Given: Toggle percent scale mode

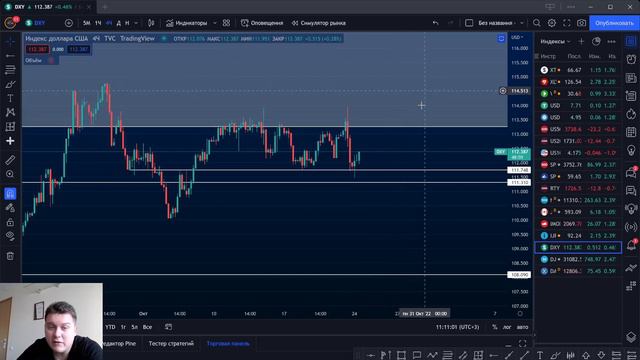Looking at the screenshot, I should click(495, 327).
